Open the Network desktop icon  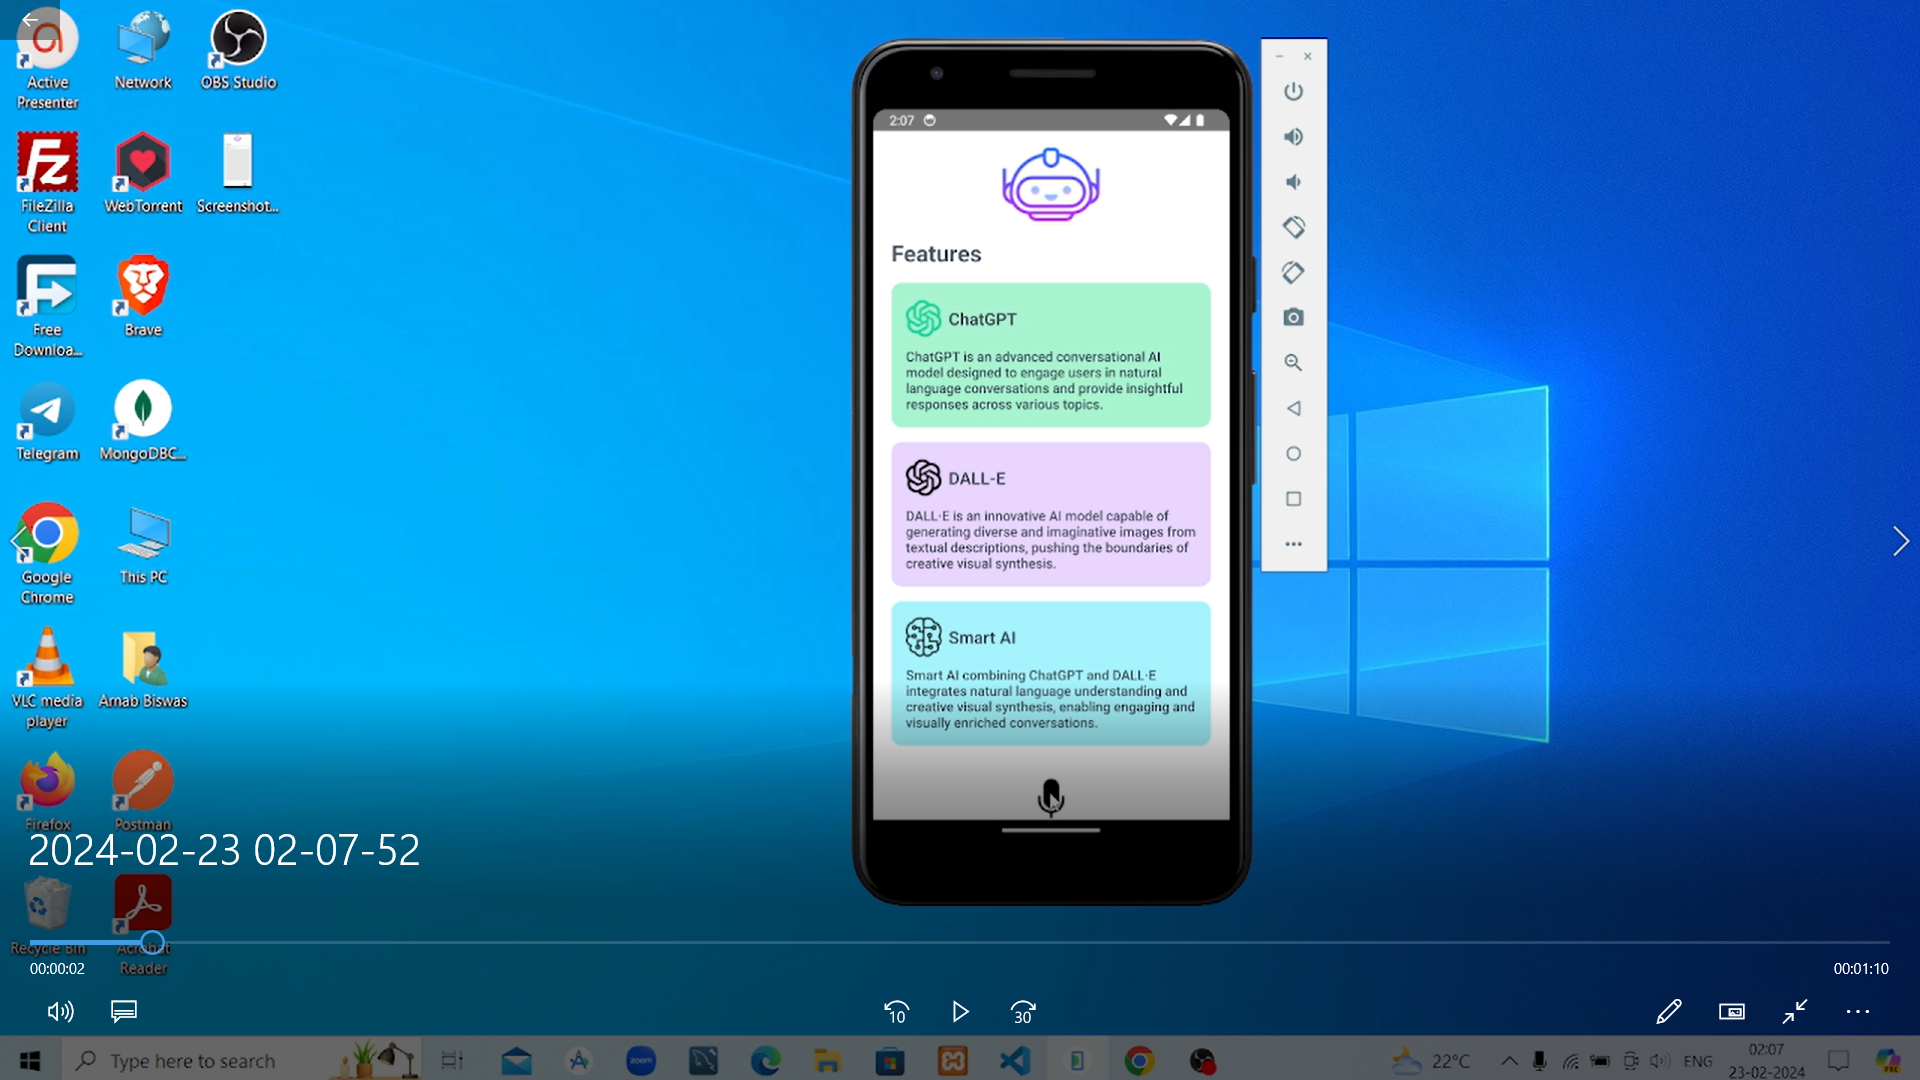[143, 50]
